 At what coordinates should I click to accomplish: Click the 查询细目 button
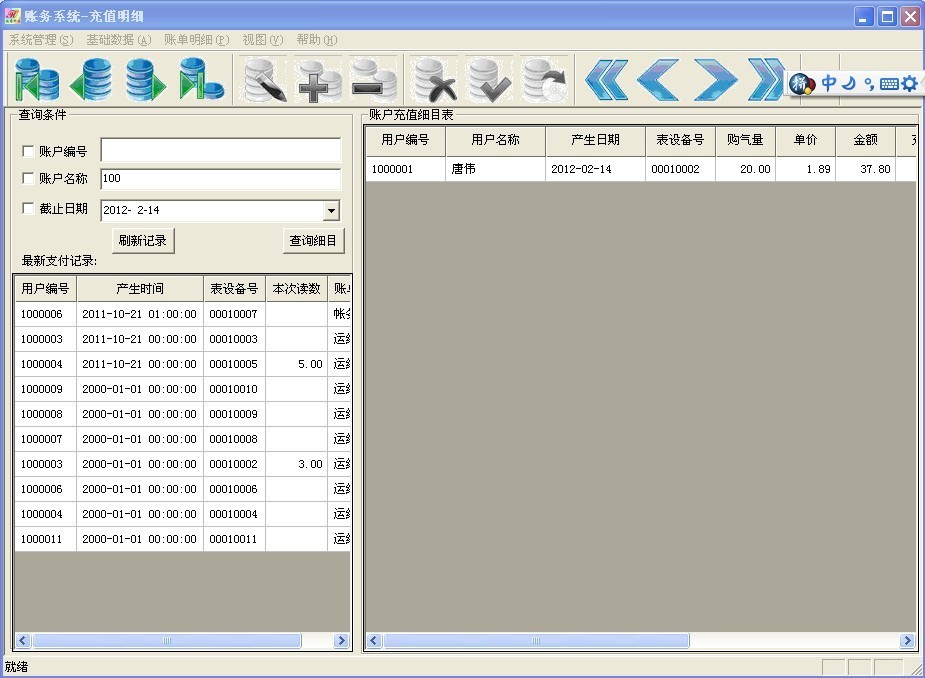point(313,241)
